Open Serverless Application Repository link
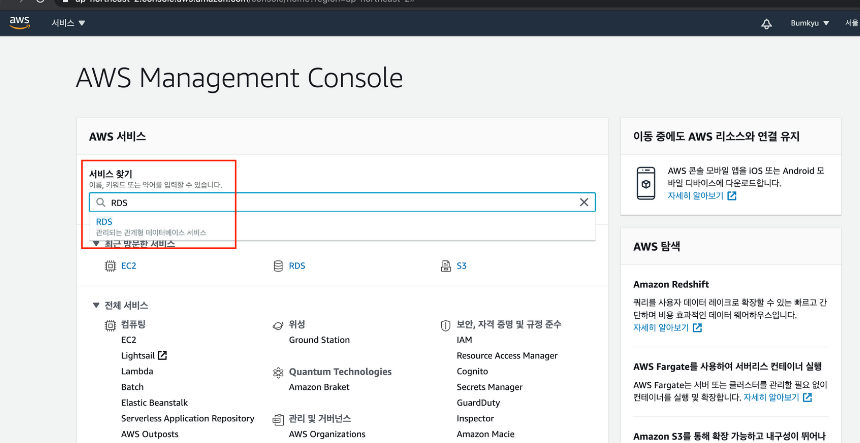The width and height of the screenshot is (860, 443). click(188, 418)
